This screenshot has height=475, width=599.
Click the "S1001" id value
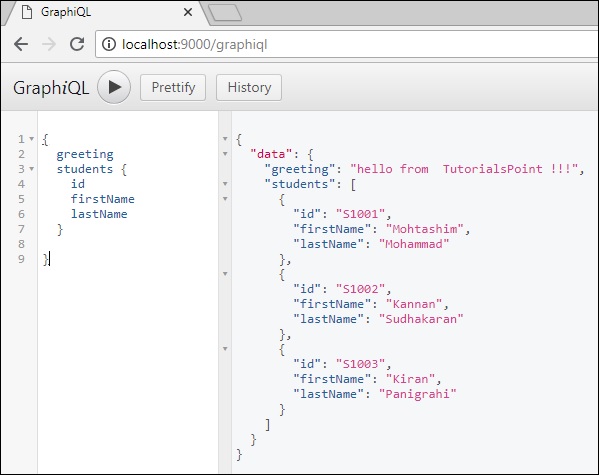pos(360,214)
